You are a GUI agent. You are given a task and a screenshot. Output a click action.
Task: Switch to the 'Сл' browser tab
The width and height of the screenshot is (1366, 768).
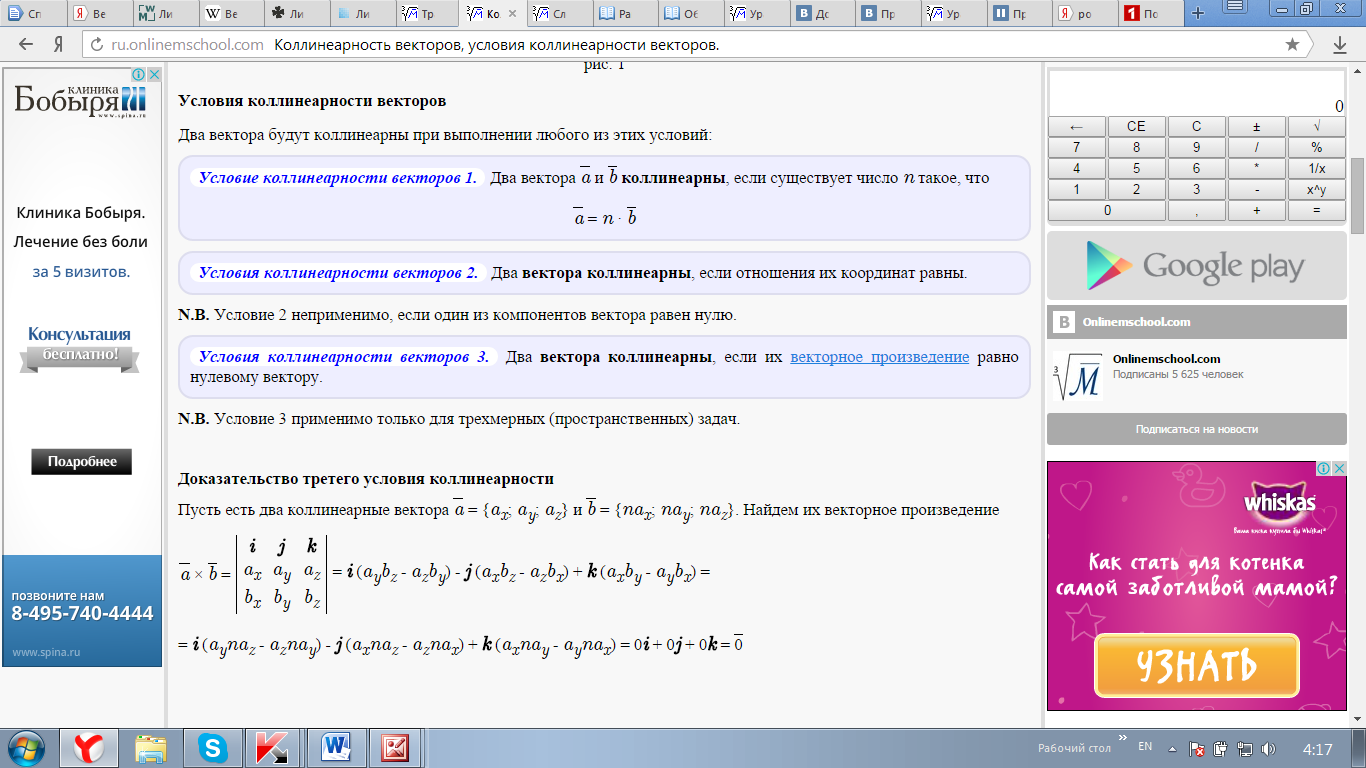558,14
